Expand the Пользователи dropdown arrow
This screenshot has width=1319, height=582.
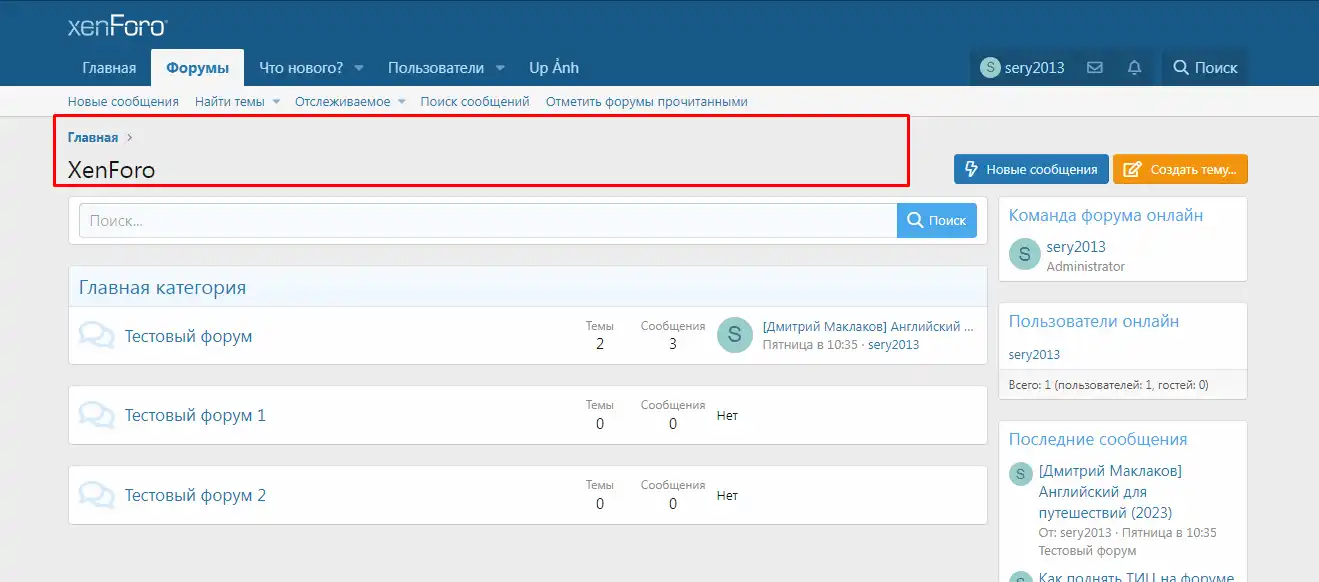coord(500,69)
